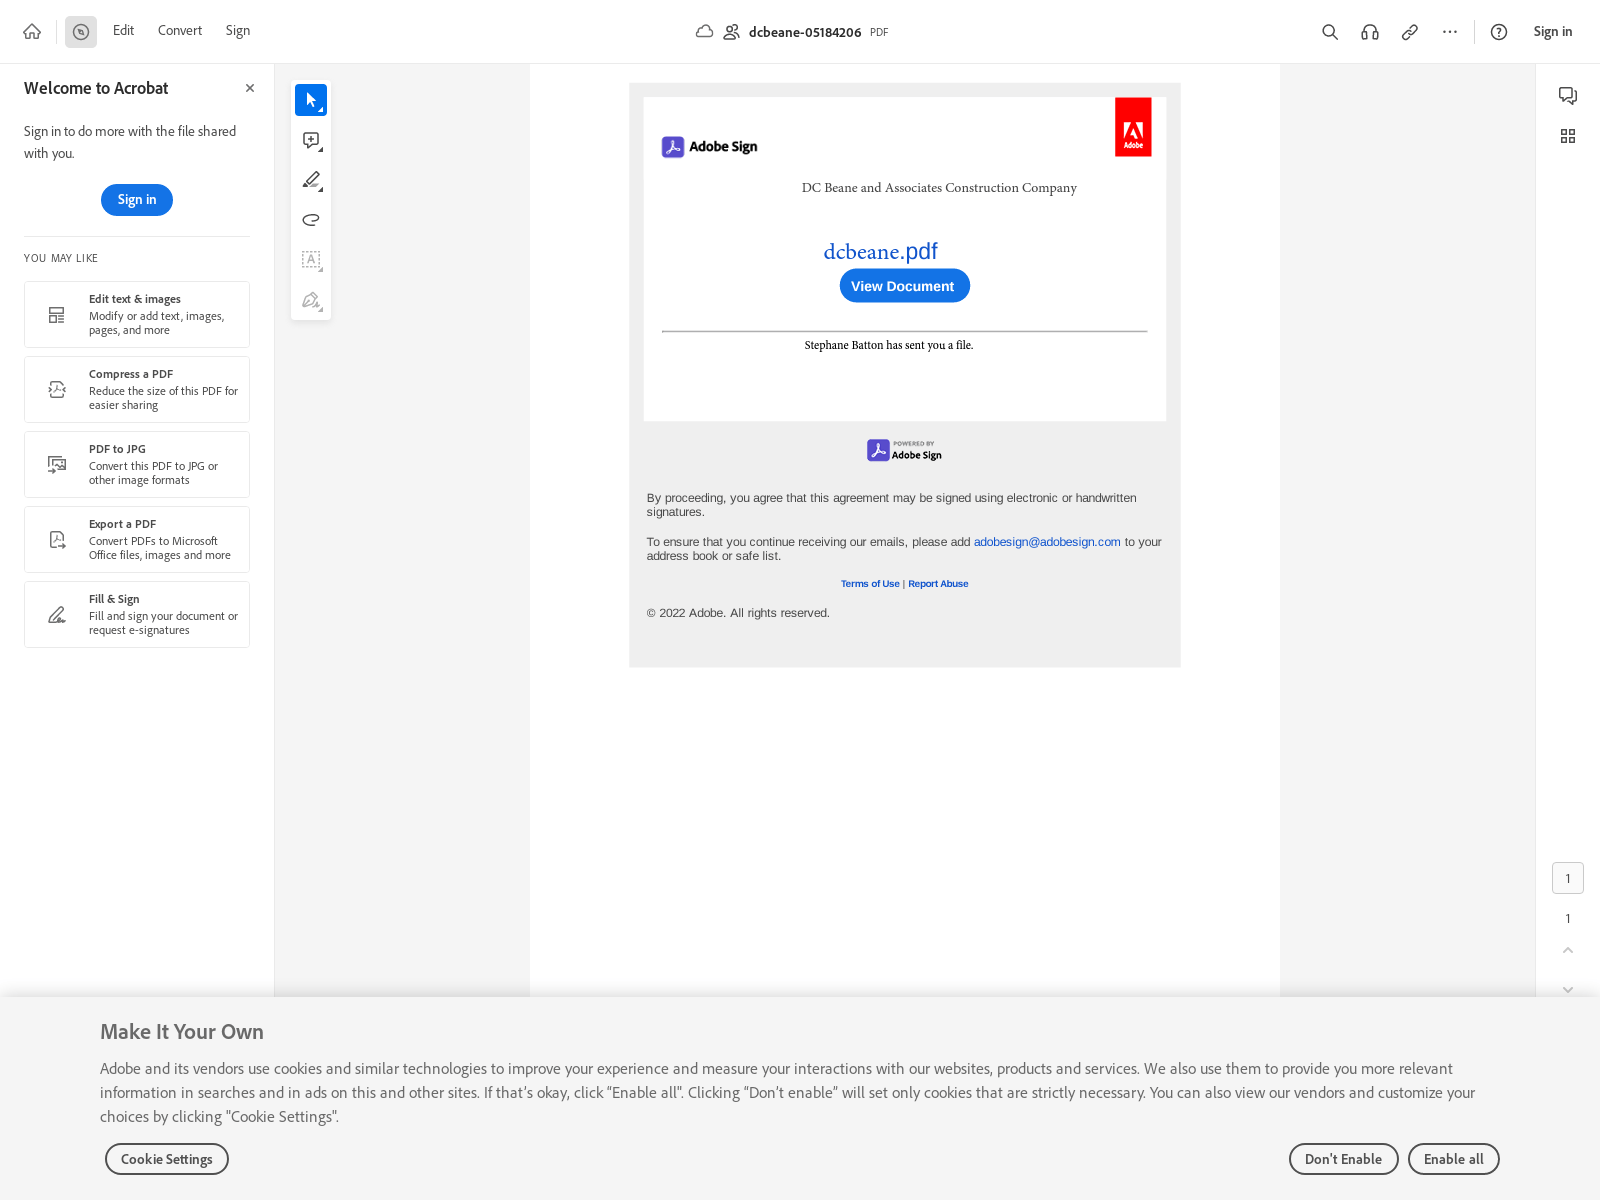Open the more options ellipsis menu
The image size is (1600, 1200).
coord(1450,32)
